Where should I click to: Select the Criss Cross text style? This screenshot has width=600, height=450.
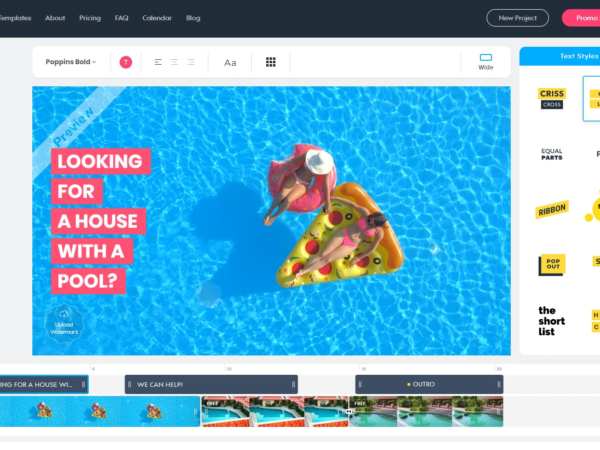552,98
